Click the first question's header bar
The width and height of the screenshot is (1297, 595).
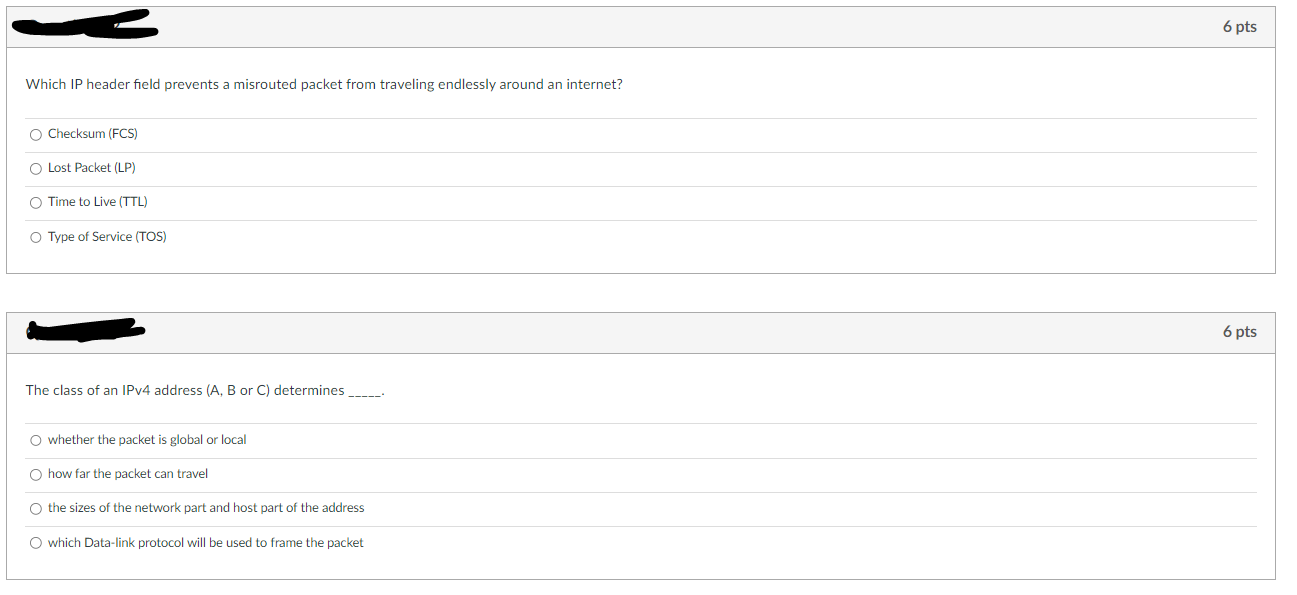[640, 27]
